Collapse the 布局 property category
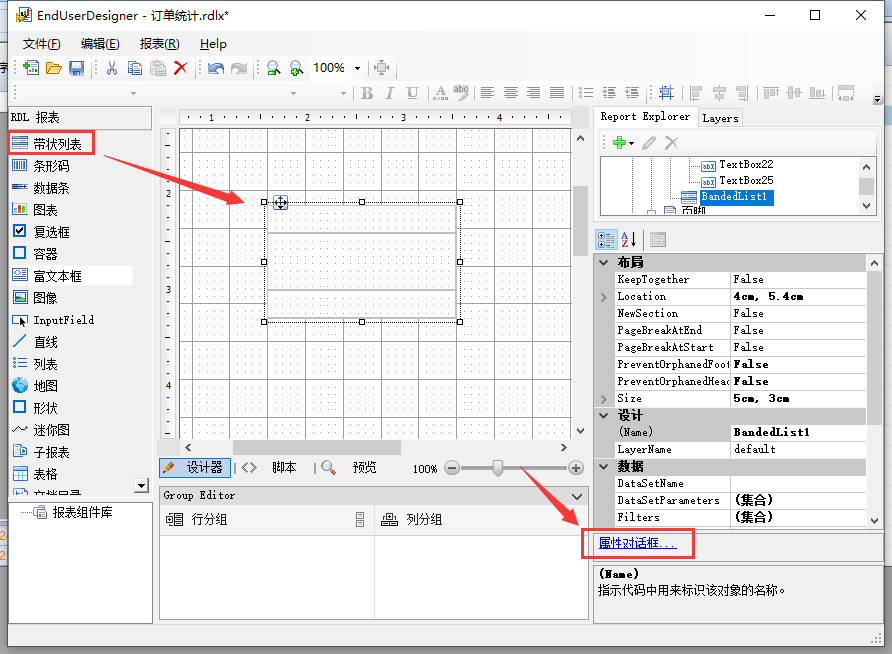The height and width of the screenshot is (654, 892). (x=604, y=262)
